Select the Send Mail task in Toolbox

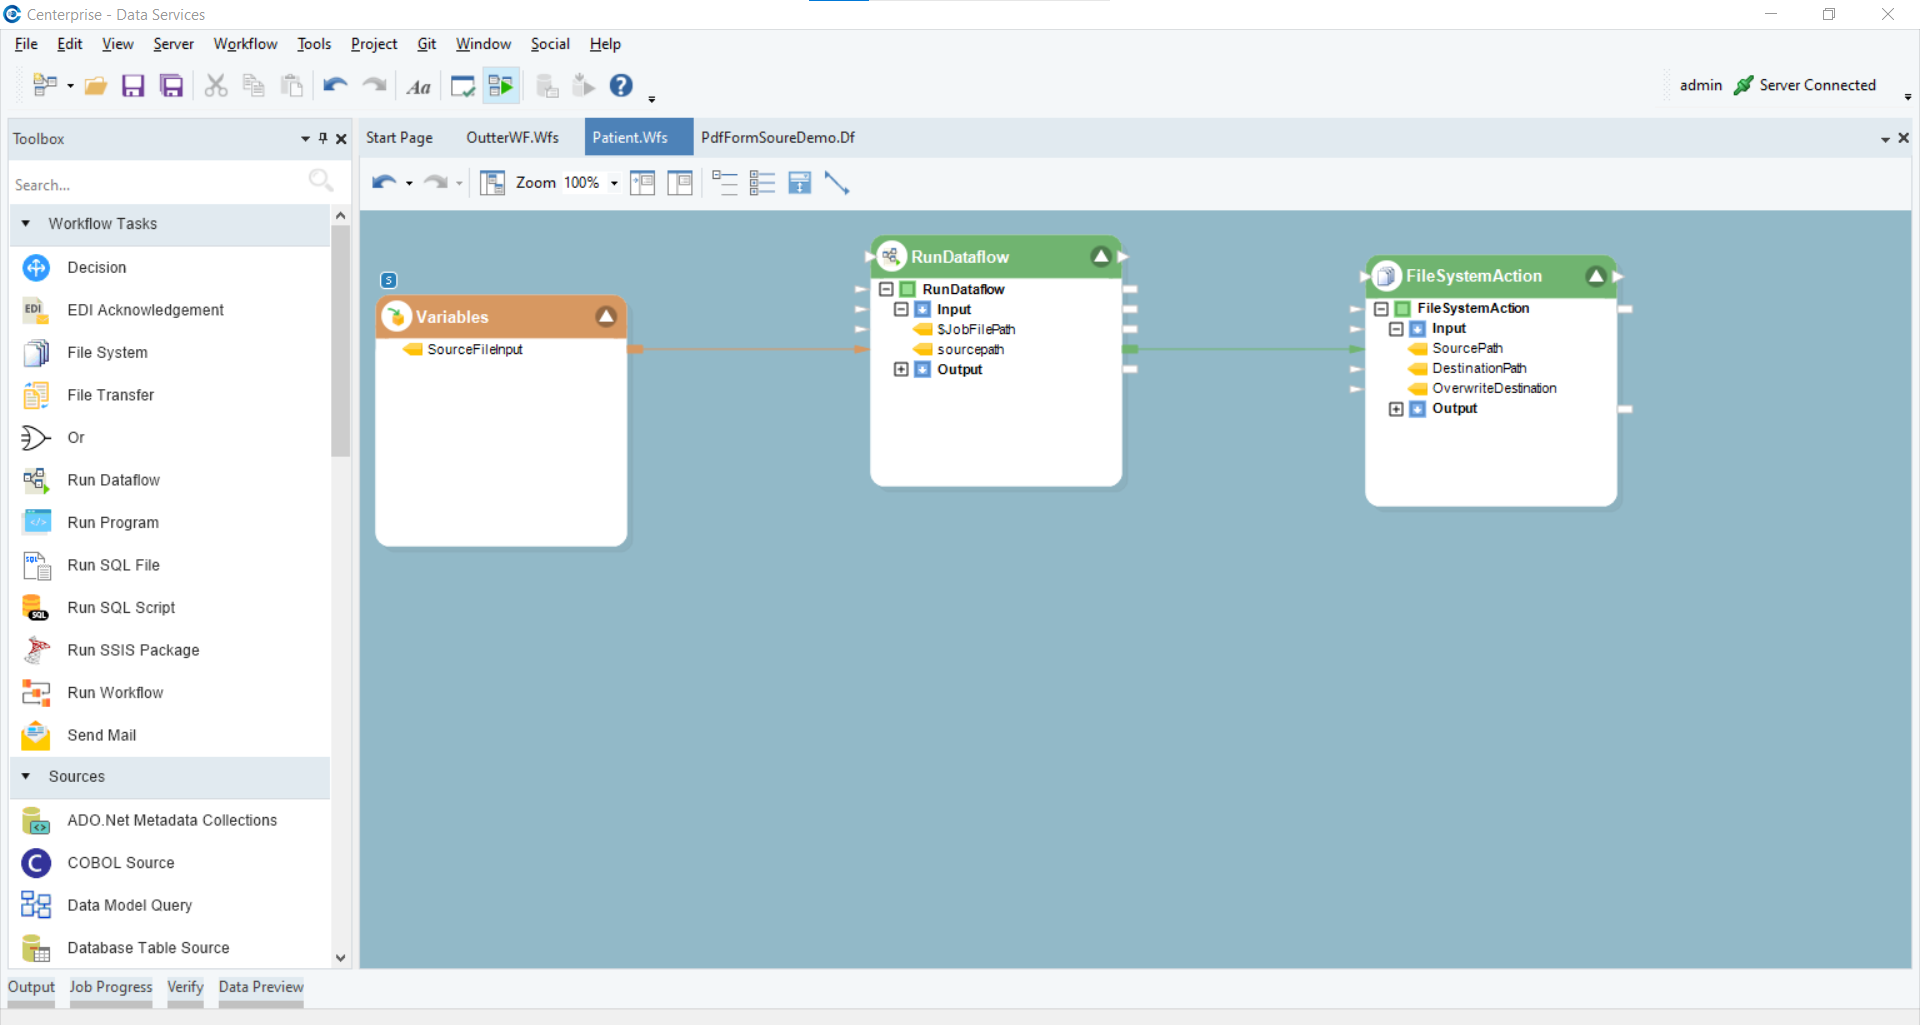(100, 735)
